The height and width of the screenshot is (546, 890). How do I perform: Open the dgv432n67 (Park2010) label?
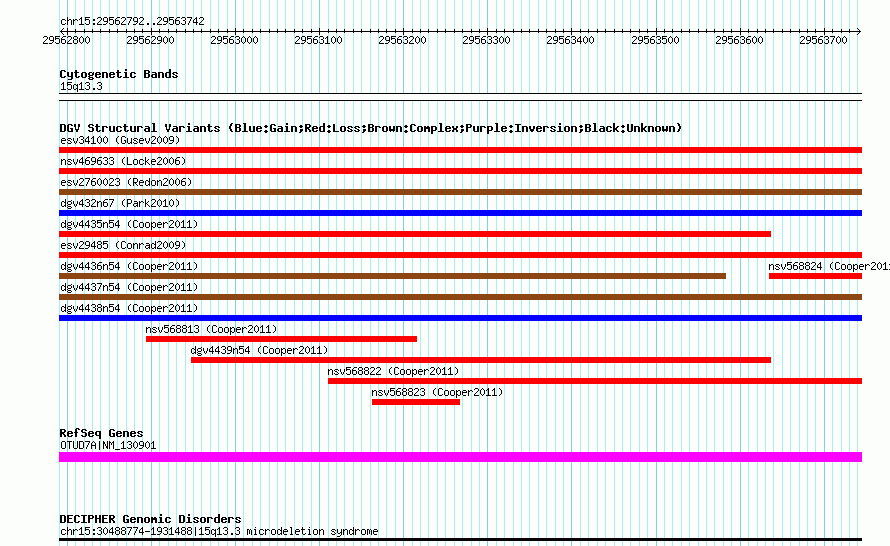[120, 203]
